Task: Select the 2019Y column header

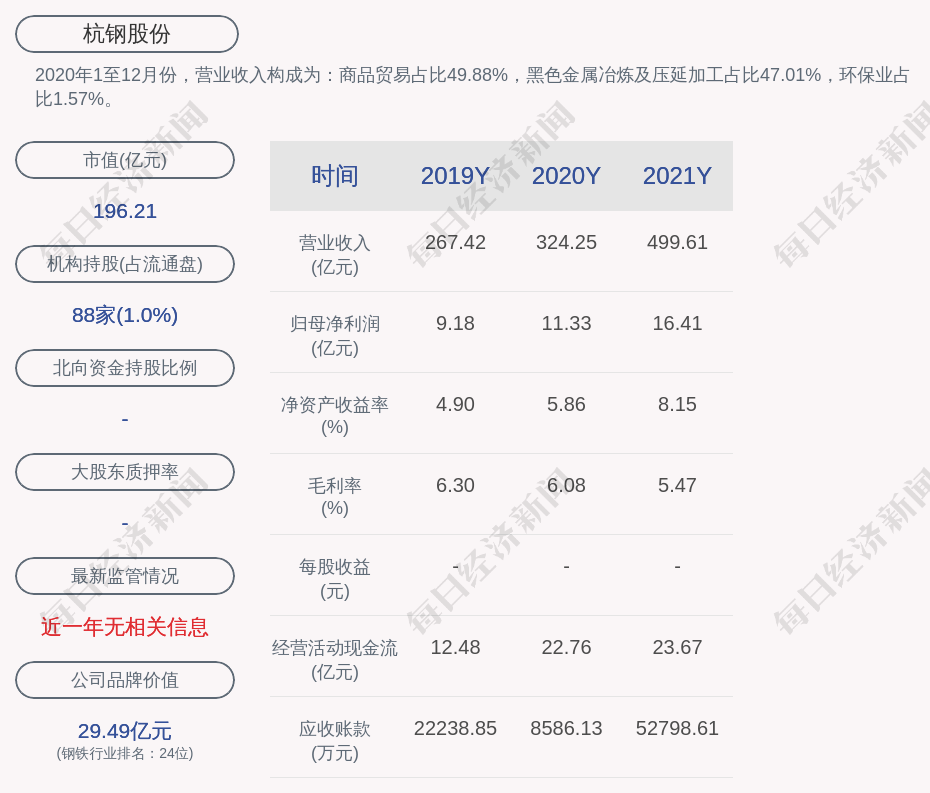Action: click(x=456, y=176)
